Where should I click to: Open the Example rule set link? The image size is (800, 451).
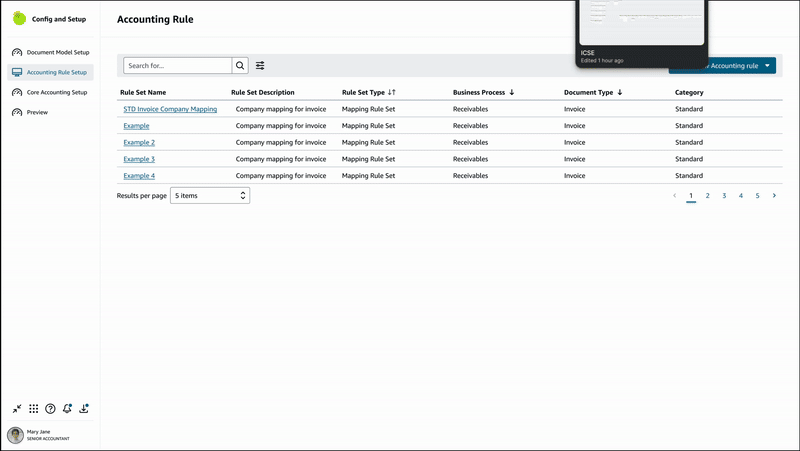136,126
